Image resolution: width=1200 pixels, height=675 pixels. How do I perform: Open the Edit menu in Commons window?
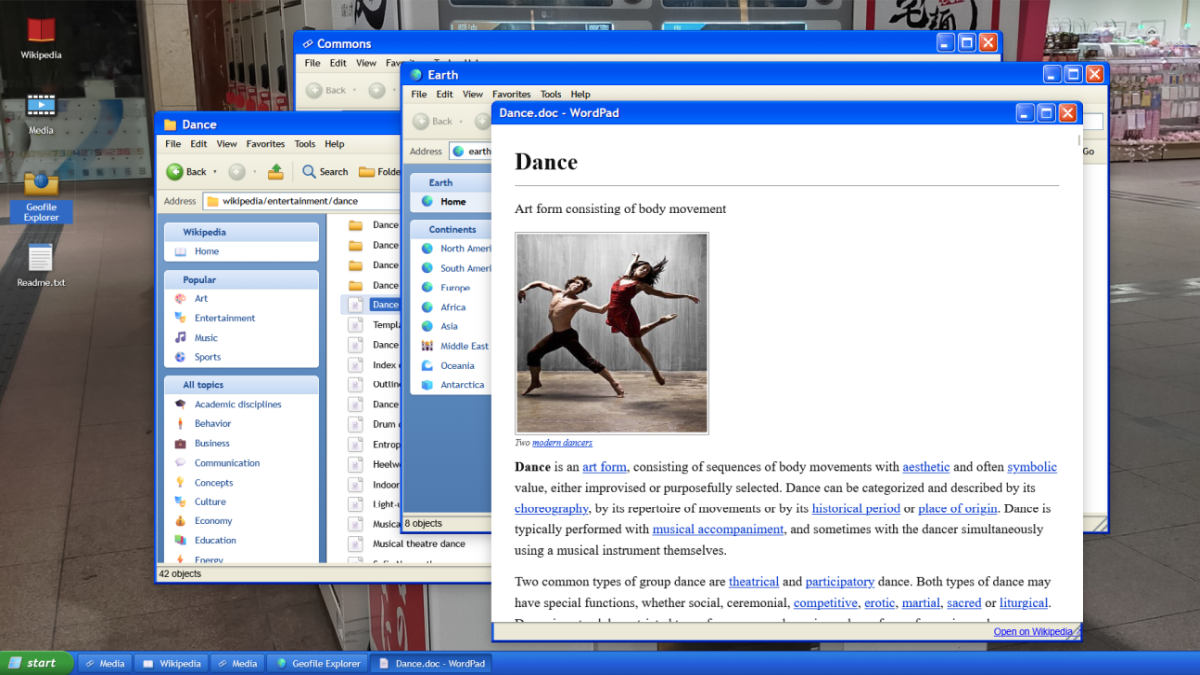coord(338,63)
